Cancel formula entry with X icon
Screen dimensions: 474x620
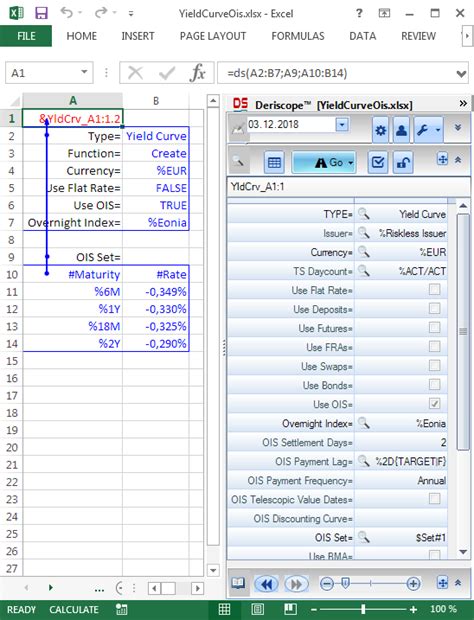[x=136, y=73]
